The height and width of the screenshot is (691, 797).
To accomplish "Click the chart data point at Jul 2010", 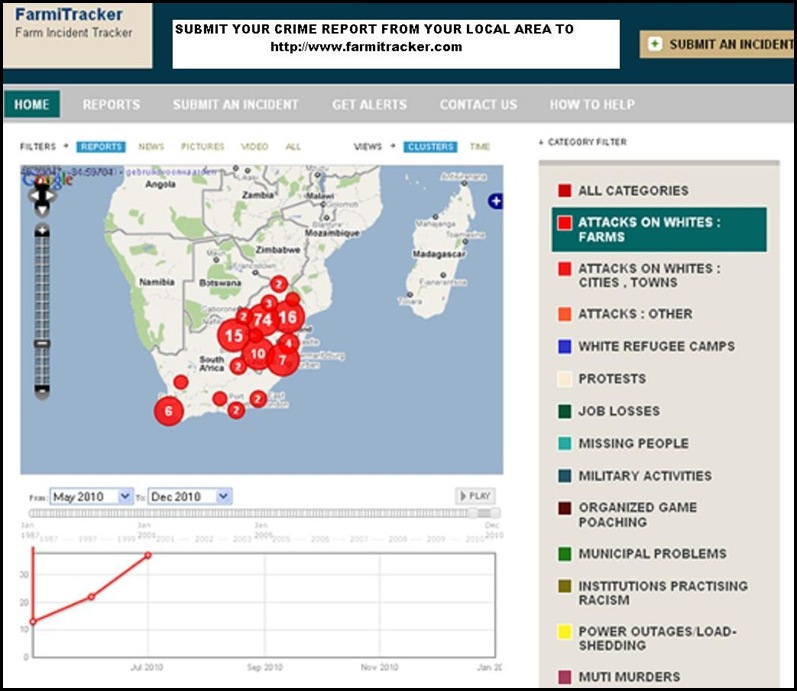I will point(148,555).
